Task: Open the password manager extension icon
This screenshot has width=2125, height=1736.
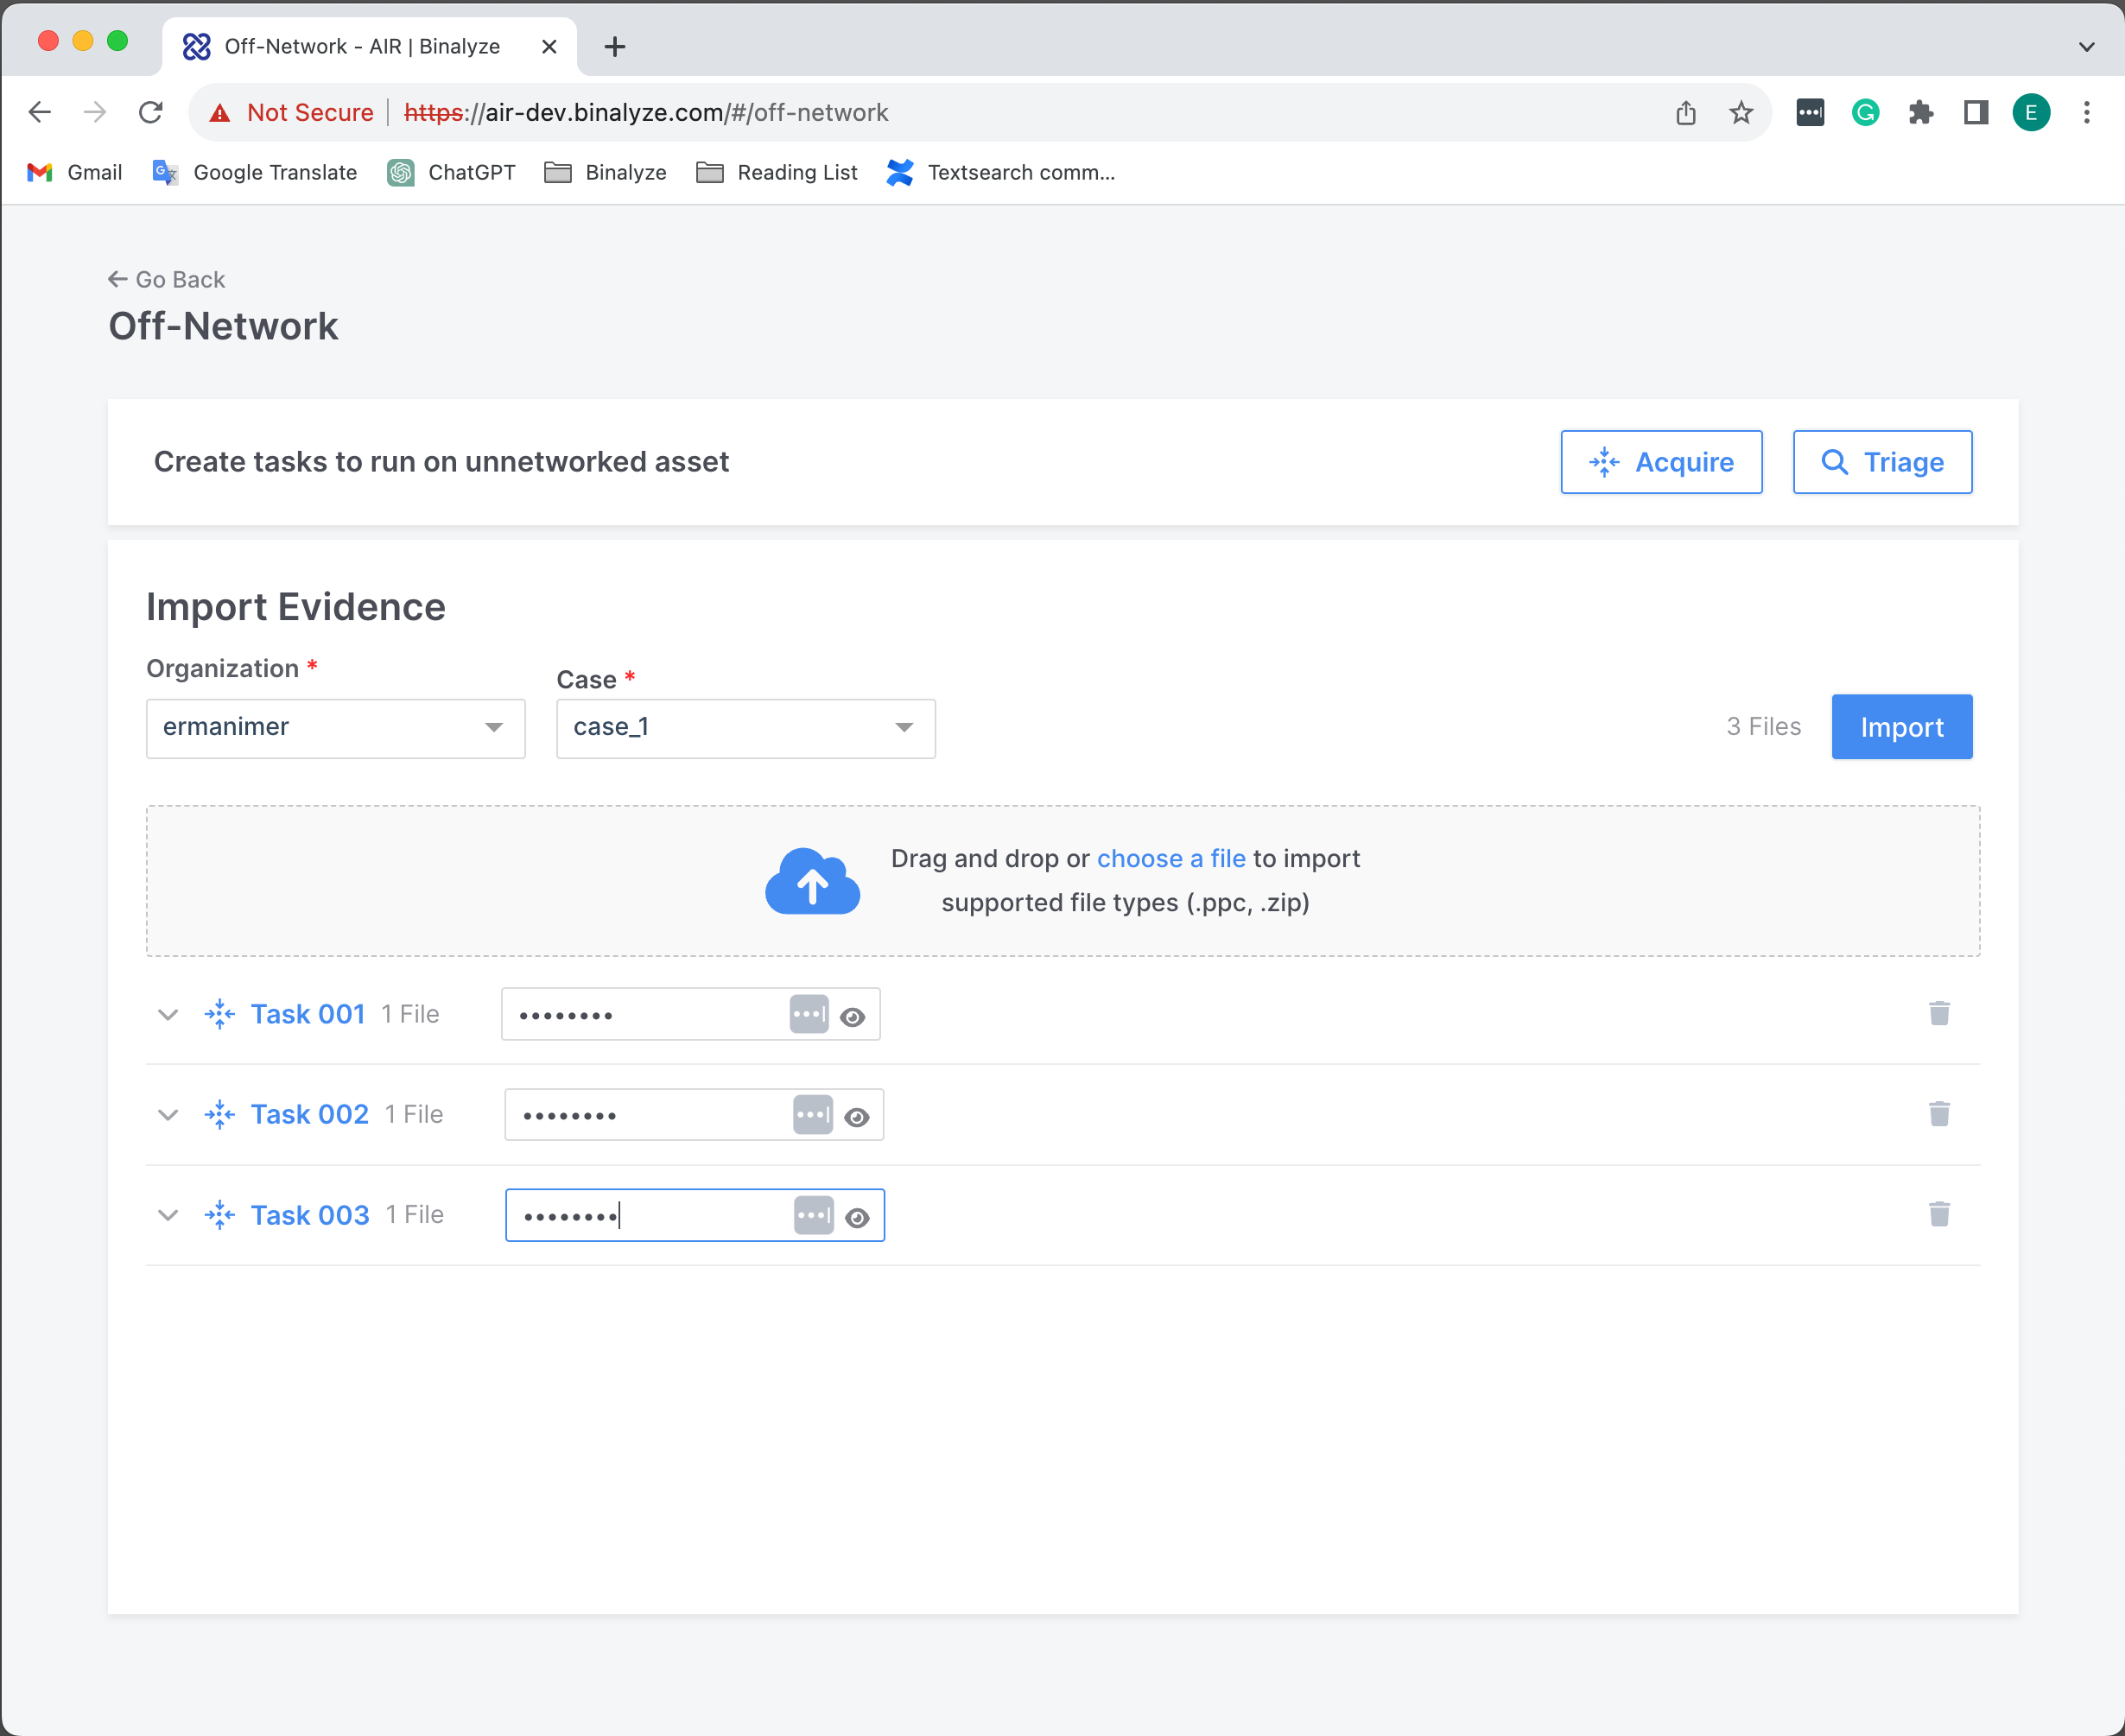Action: pyautogui.click(x=1810, y=112)
